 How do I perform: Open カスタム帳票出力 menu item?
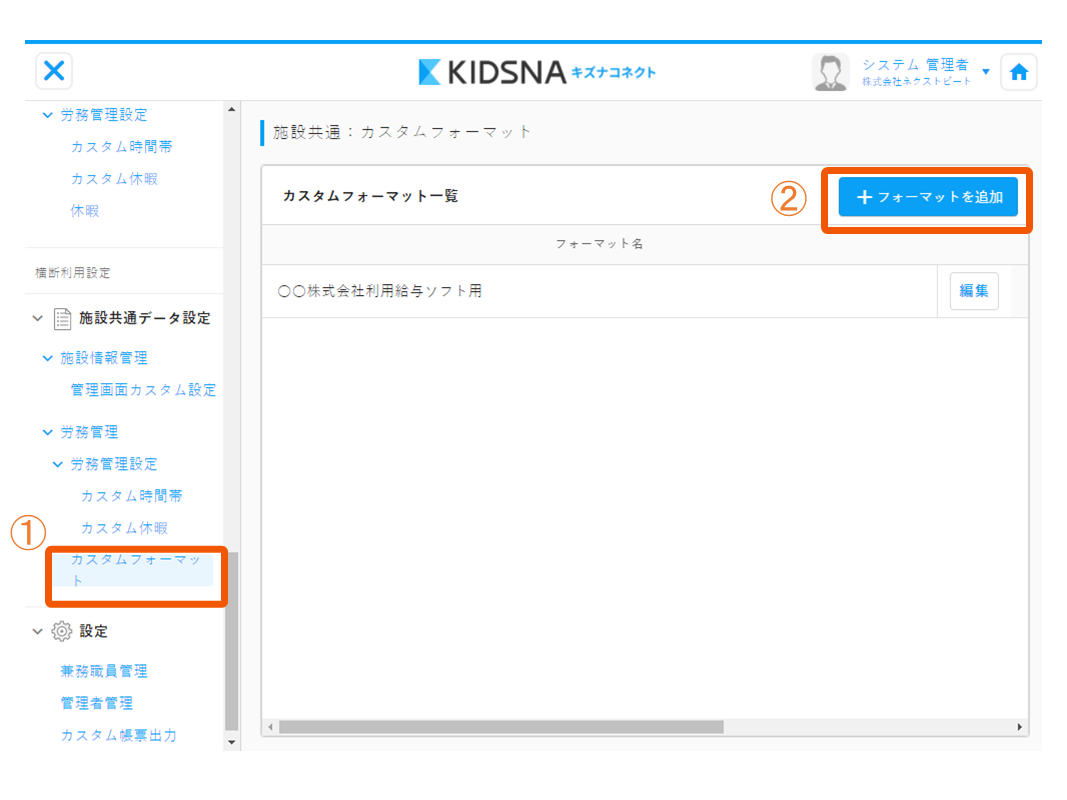(118, 735)
